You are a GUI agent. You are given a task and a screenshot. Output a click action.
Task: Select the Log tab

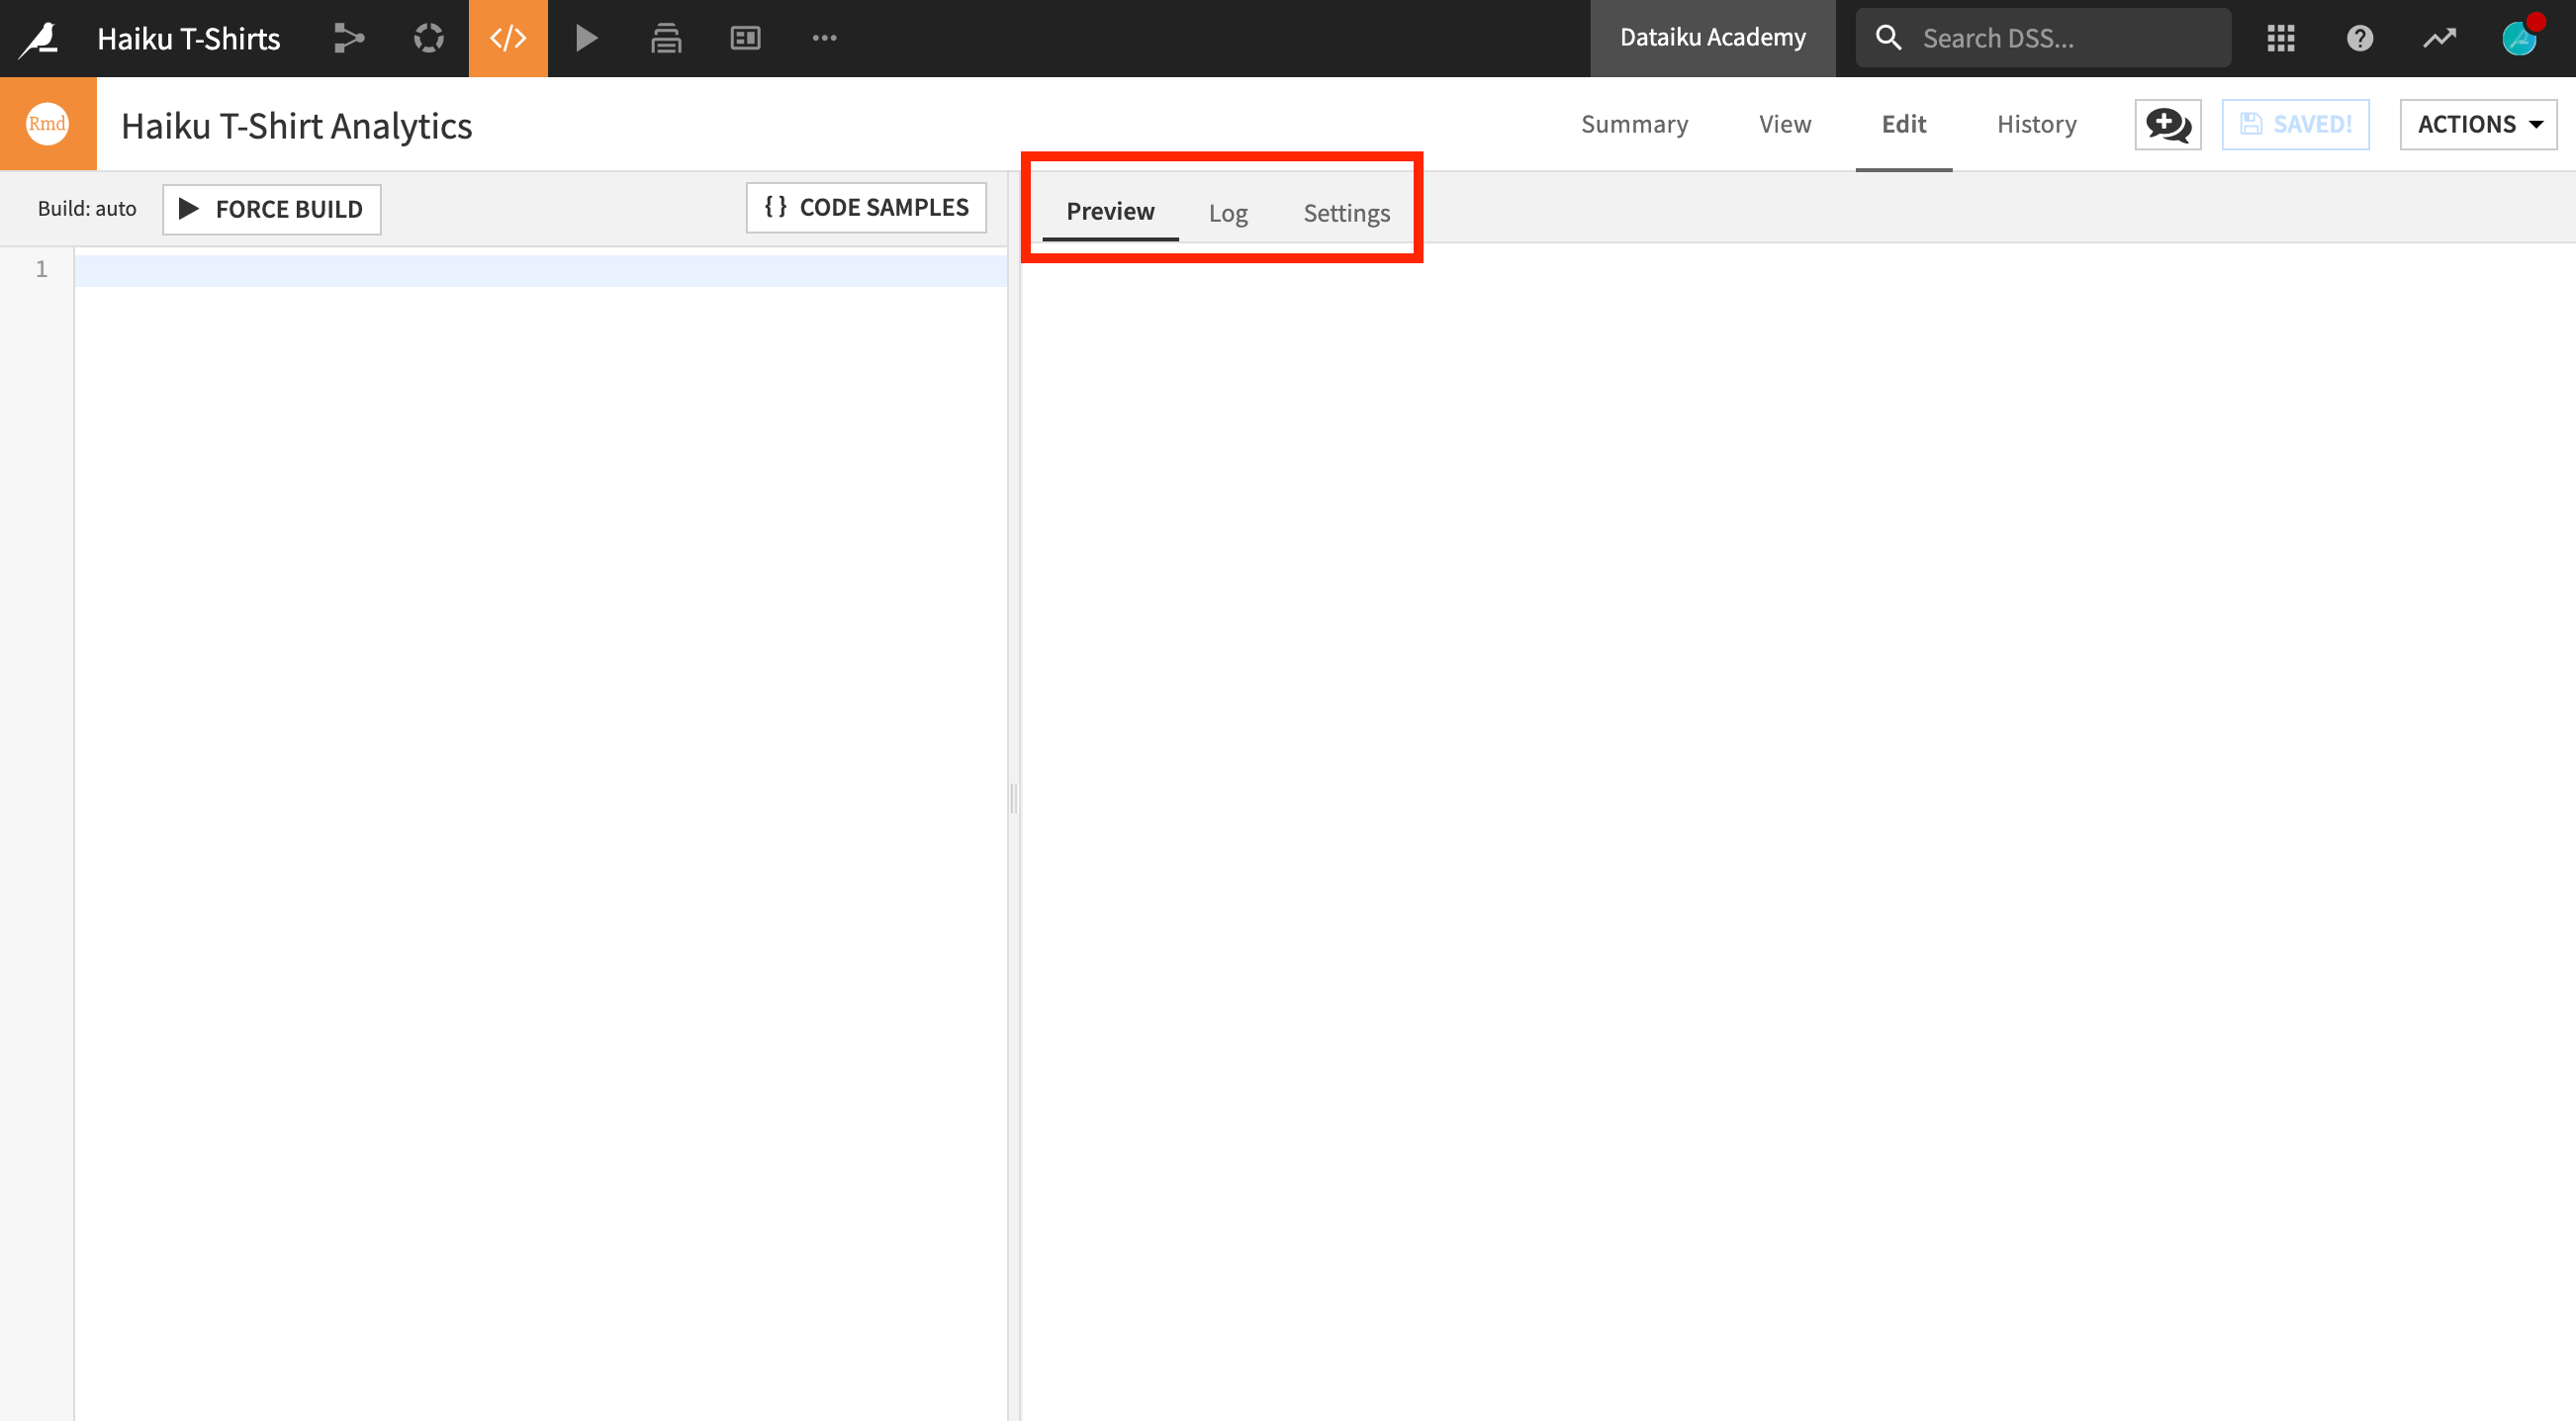pos(1228,210)
